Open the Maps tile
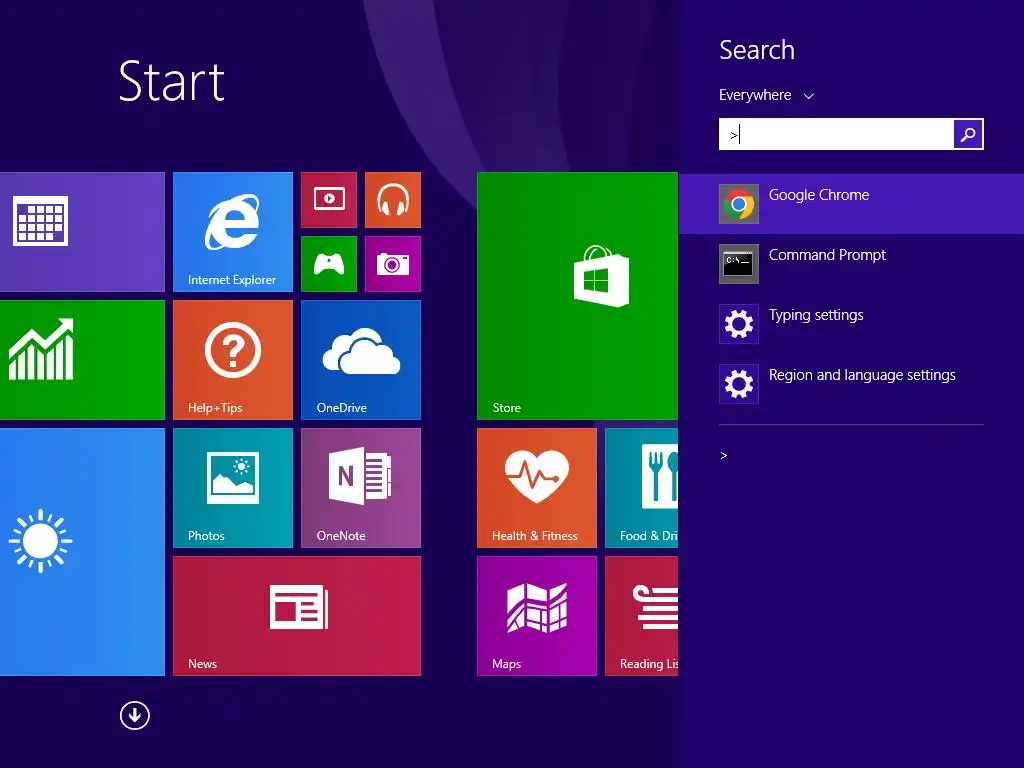 tap(537, 616)
